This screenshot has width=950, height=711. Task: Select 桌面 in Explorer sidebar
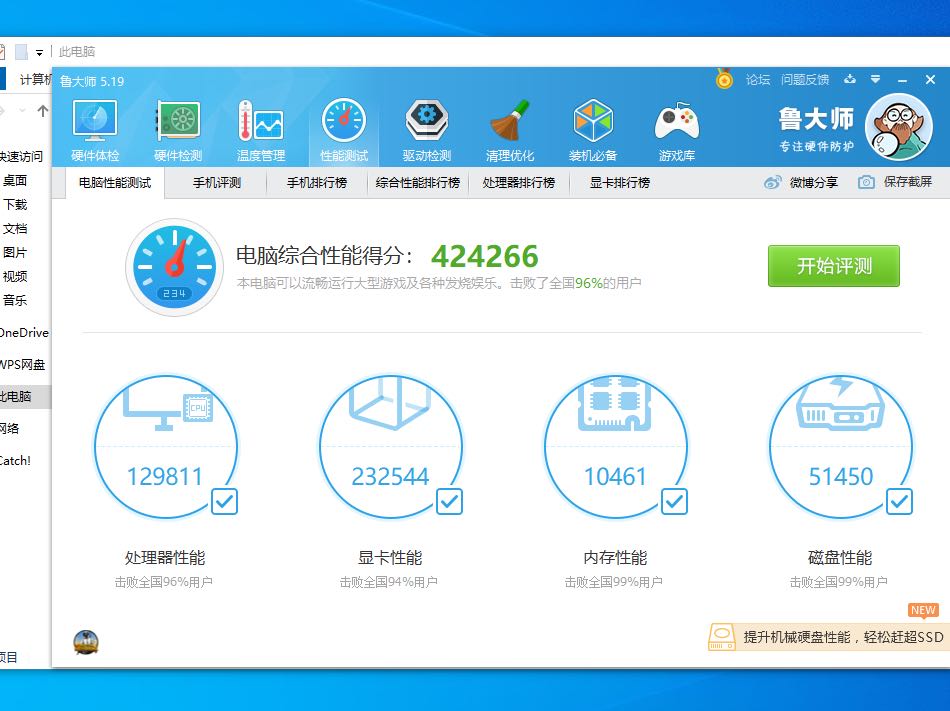click(15, 180)
